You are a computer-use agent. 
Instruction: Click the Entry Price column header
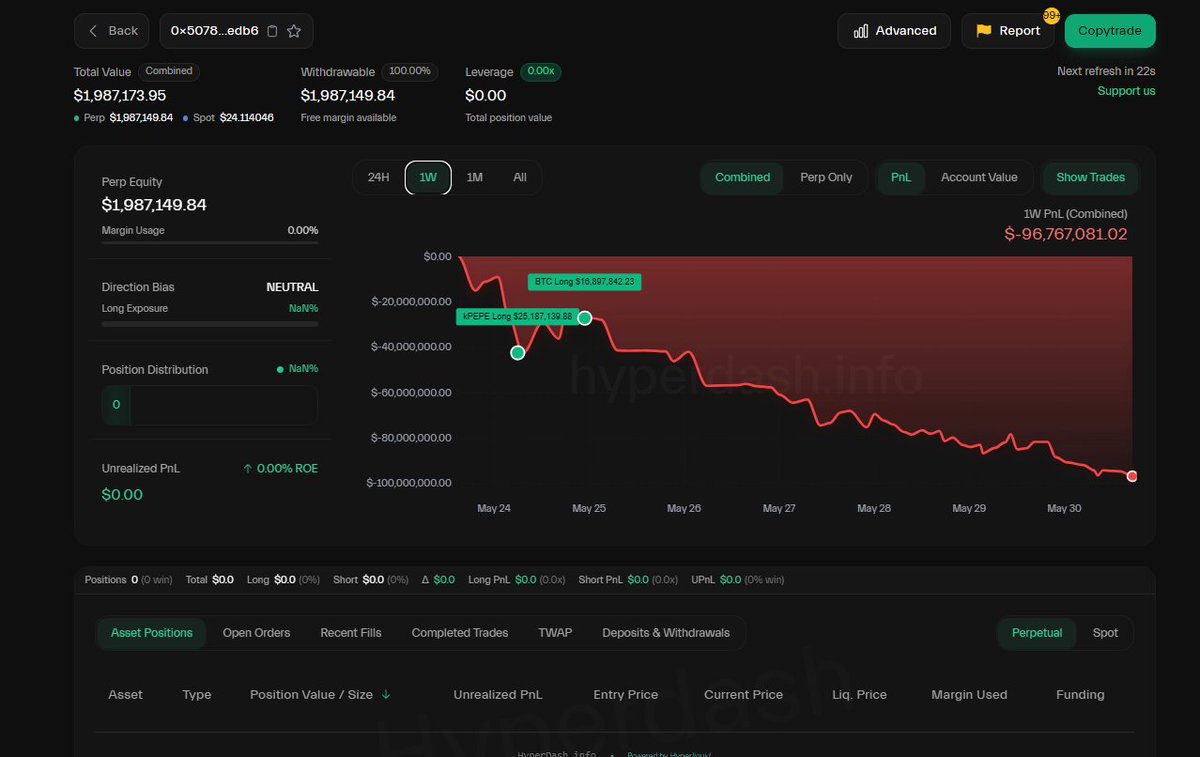point(625,695)
